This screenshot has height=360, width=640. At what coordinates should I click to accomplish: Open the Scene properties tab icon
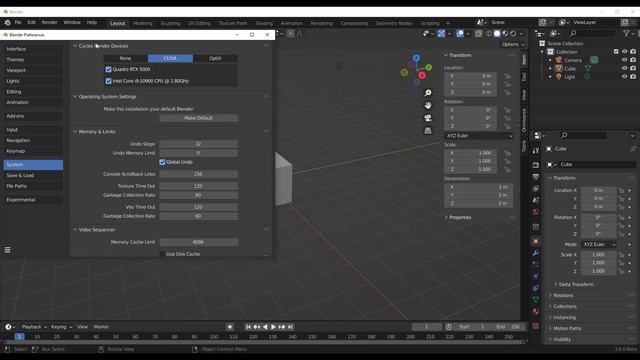point(536,200)
